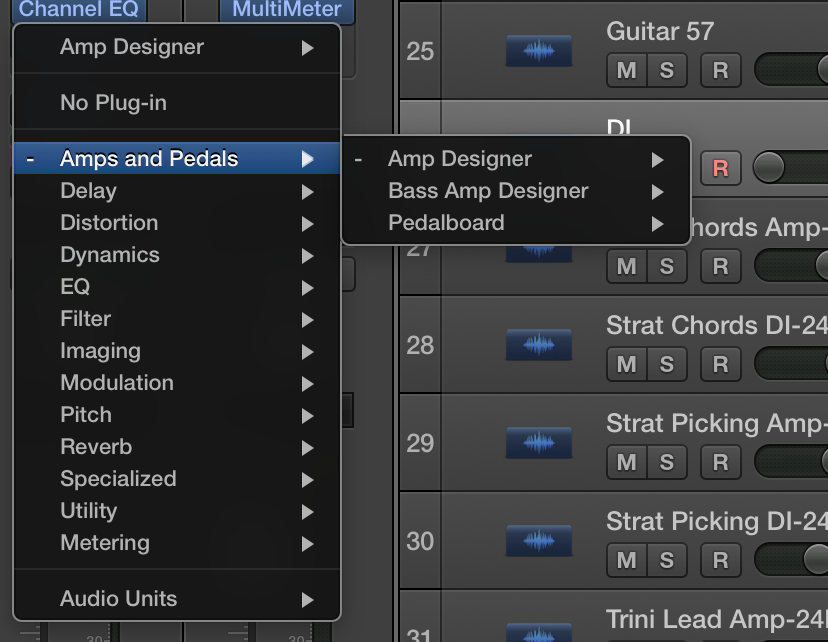Click the MultiMeter plug-in slot
The width and height of the screenshot is (828, 642).
click(286, 11)
